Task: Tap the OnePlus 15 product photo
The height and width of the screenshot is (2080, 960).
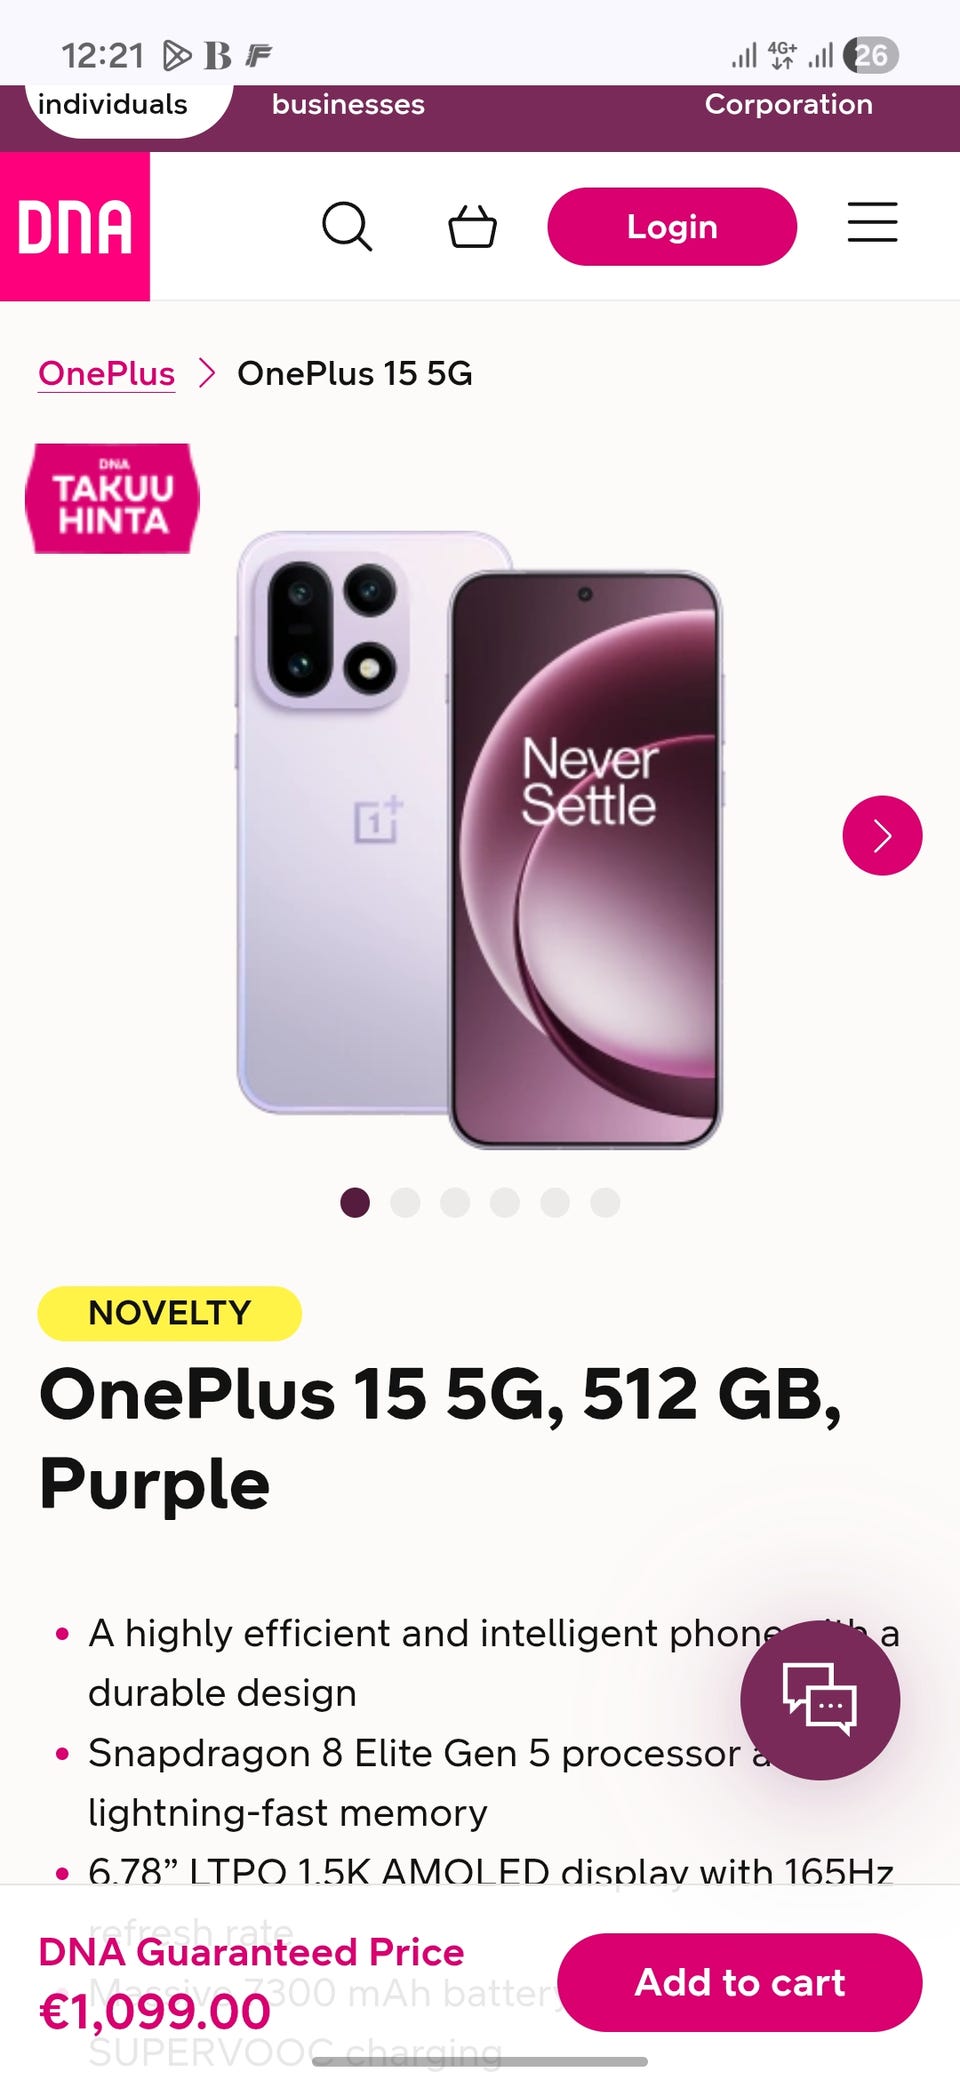Action: click(x=479, y=840)
